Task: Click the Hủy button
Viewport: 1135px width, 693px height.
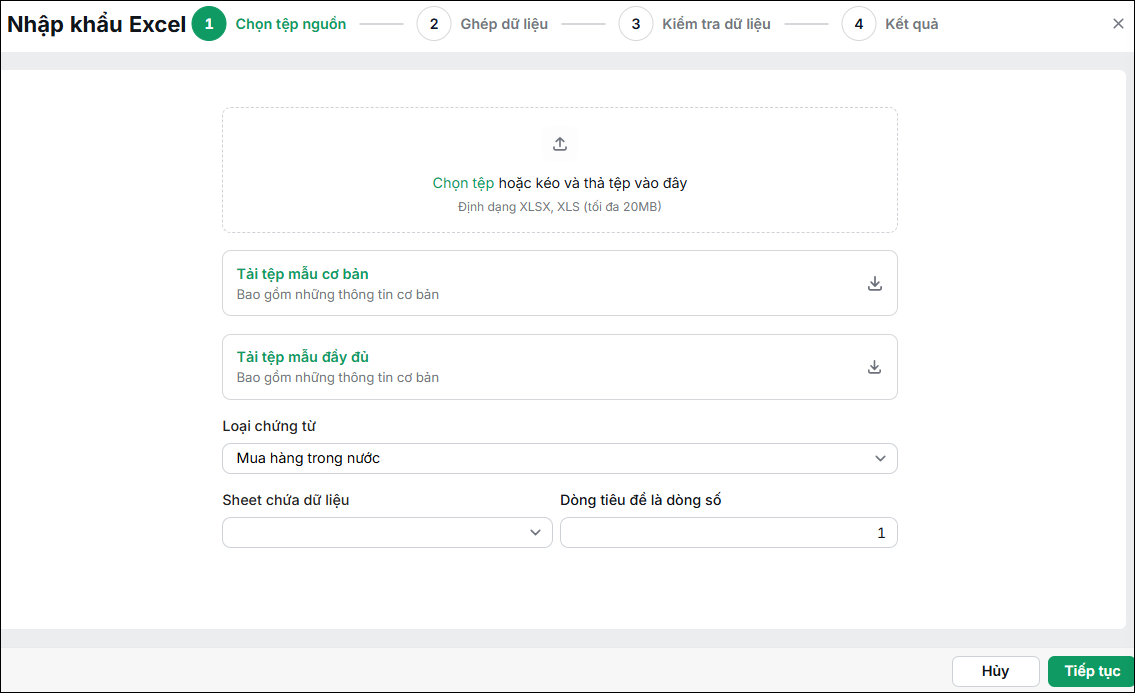Action: (x=995, y=671)
